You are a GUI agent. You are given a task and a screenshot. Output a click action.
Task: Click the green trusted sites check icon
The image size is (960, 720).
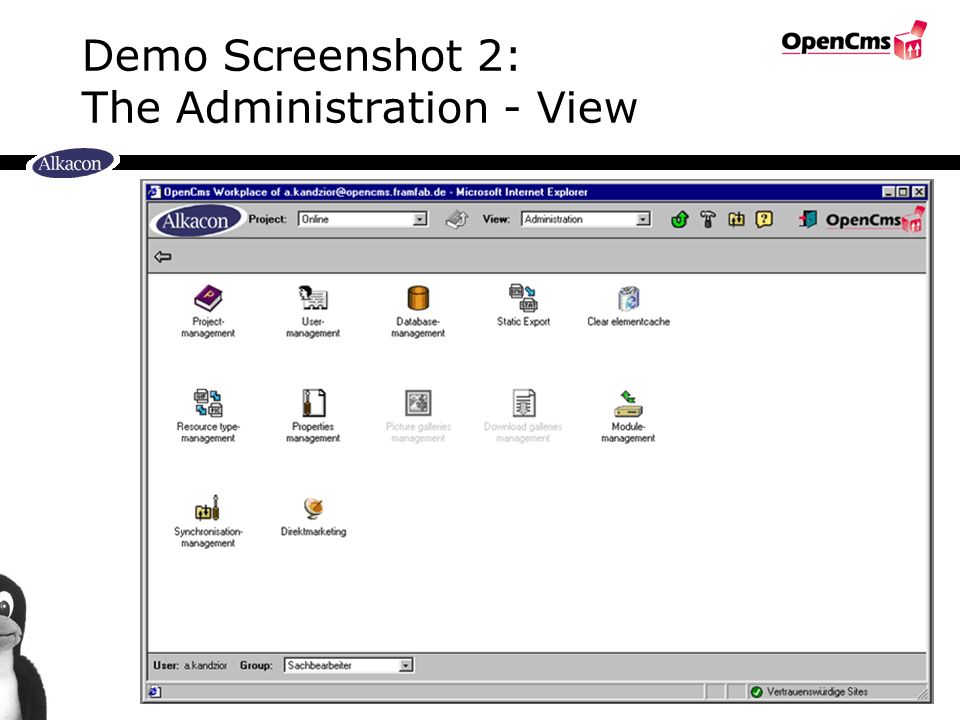tap(756, 692)
